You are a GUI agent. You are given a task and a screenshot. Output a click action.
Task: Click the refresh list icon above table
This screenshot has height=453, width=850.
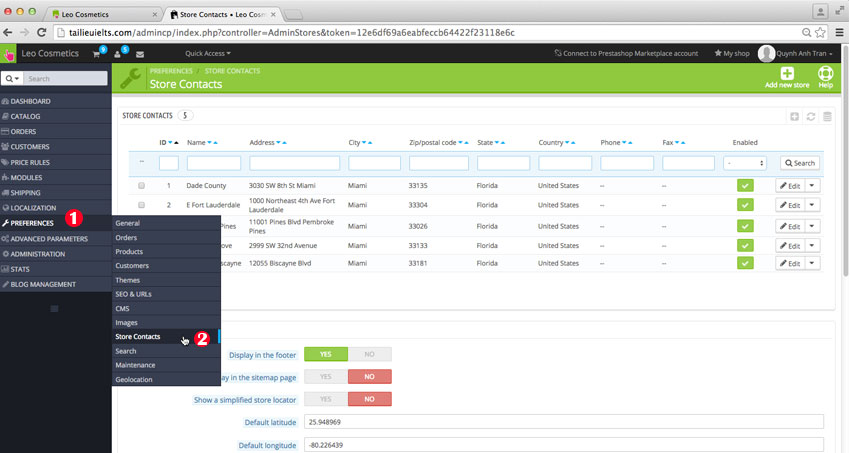point(810,117)
